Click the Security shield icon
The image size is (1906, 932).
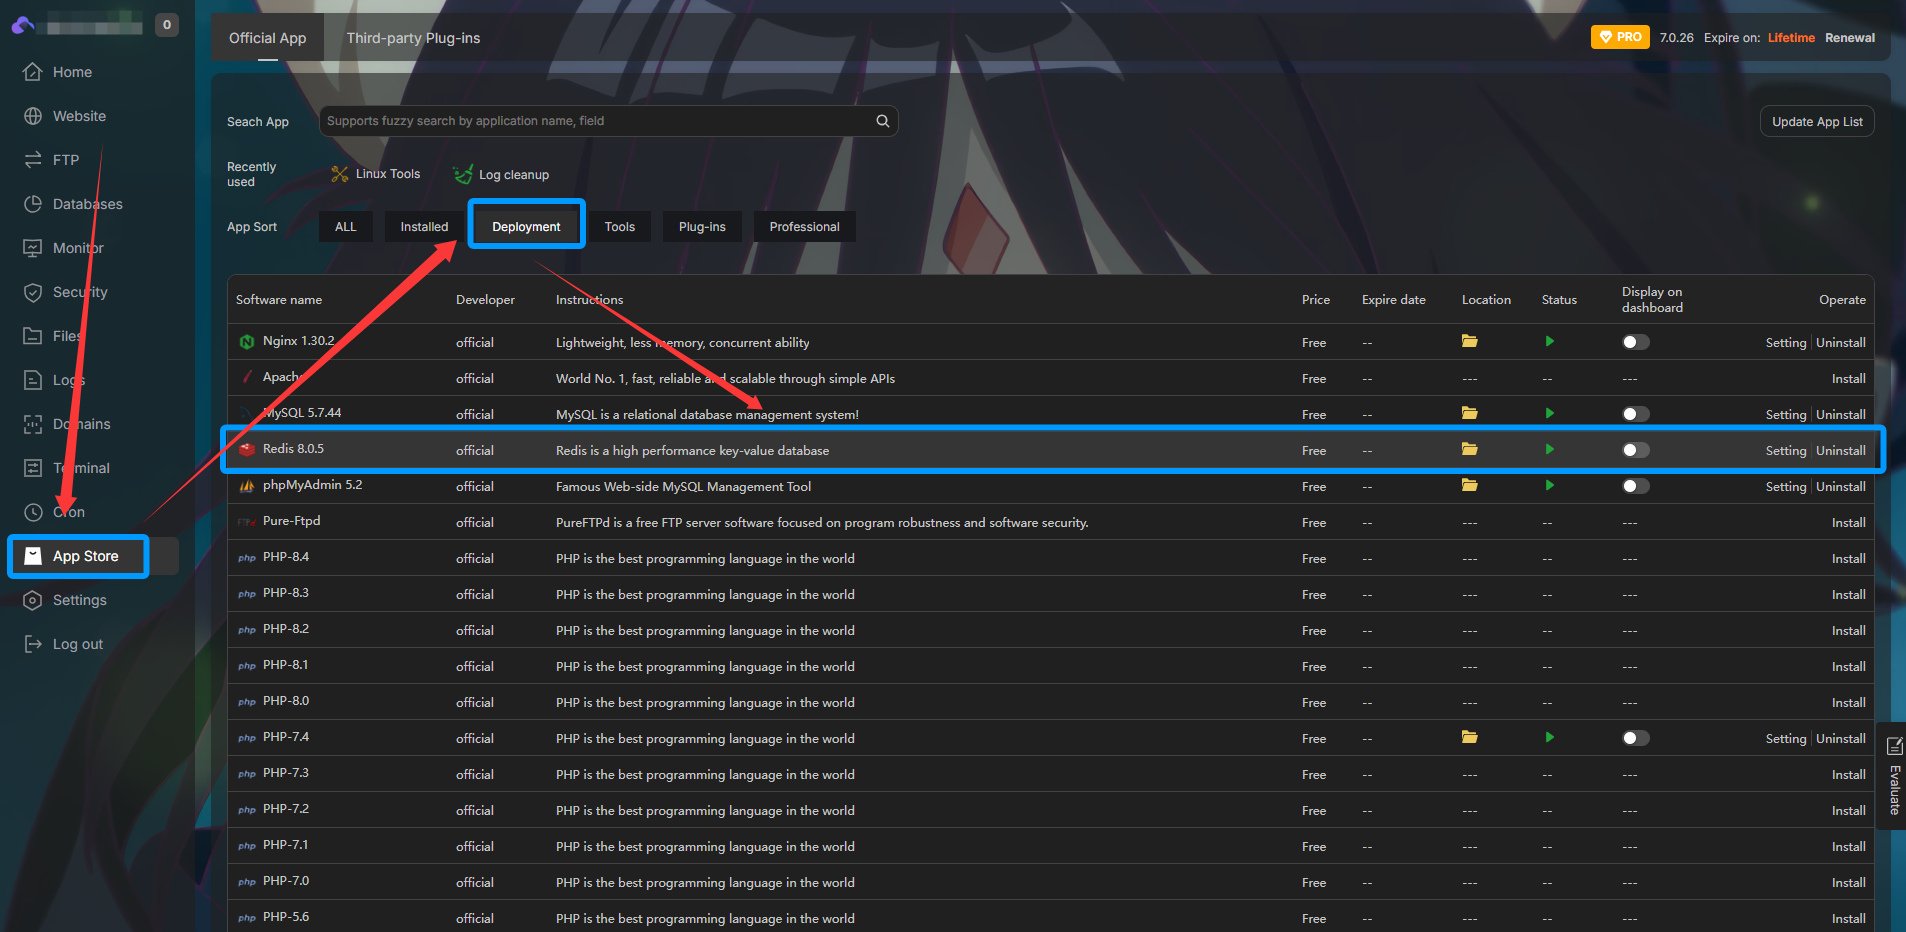tap(33, 292)
